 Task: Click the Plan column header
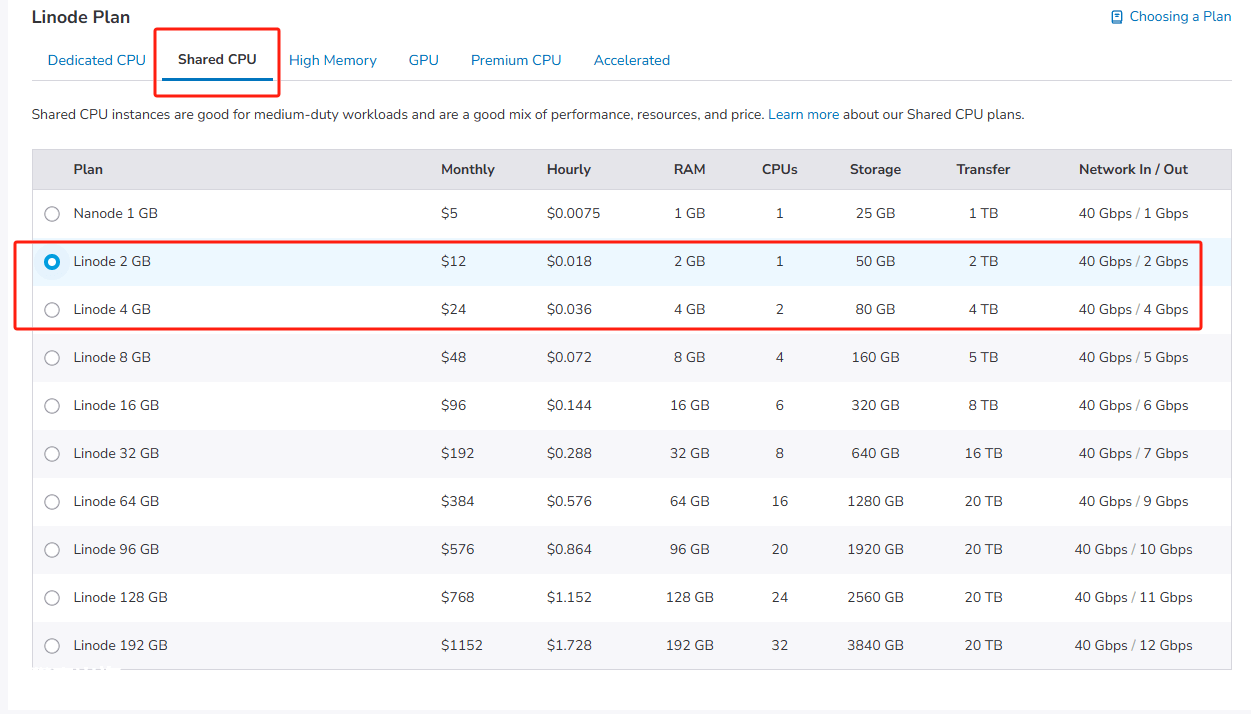(88, 169)
